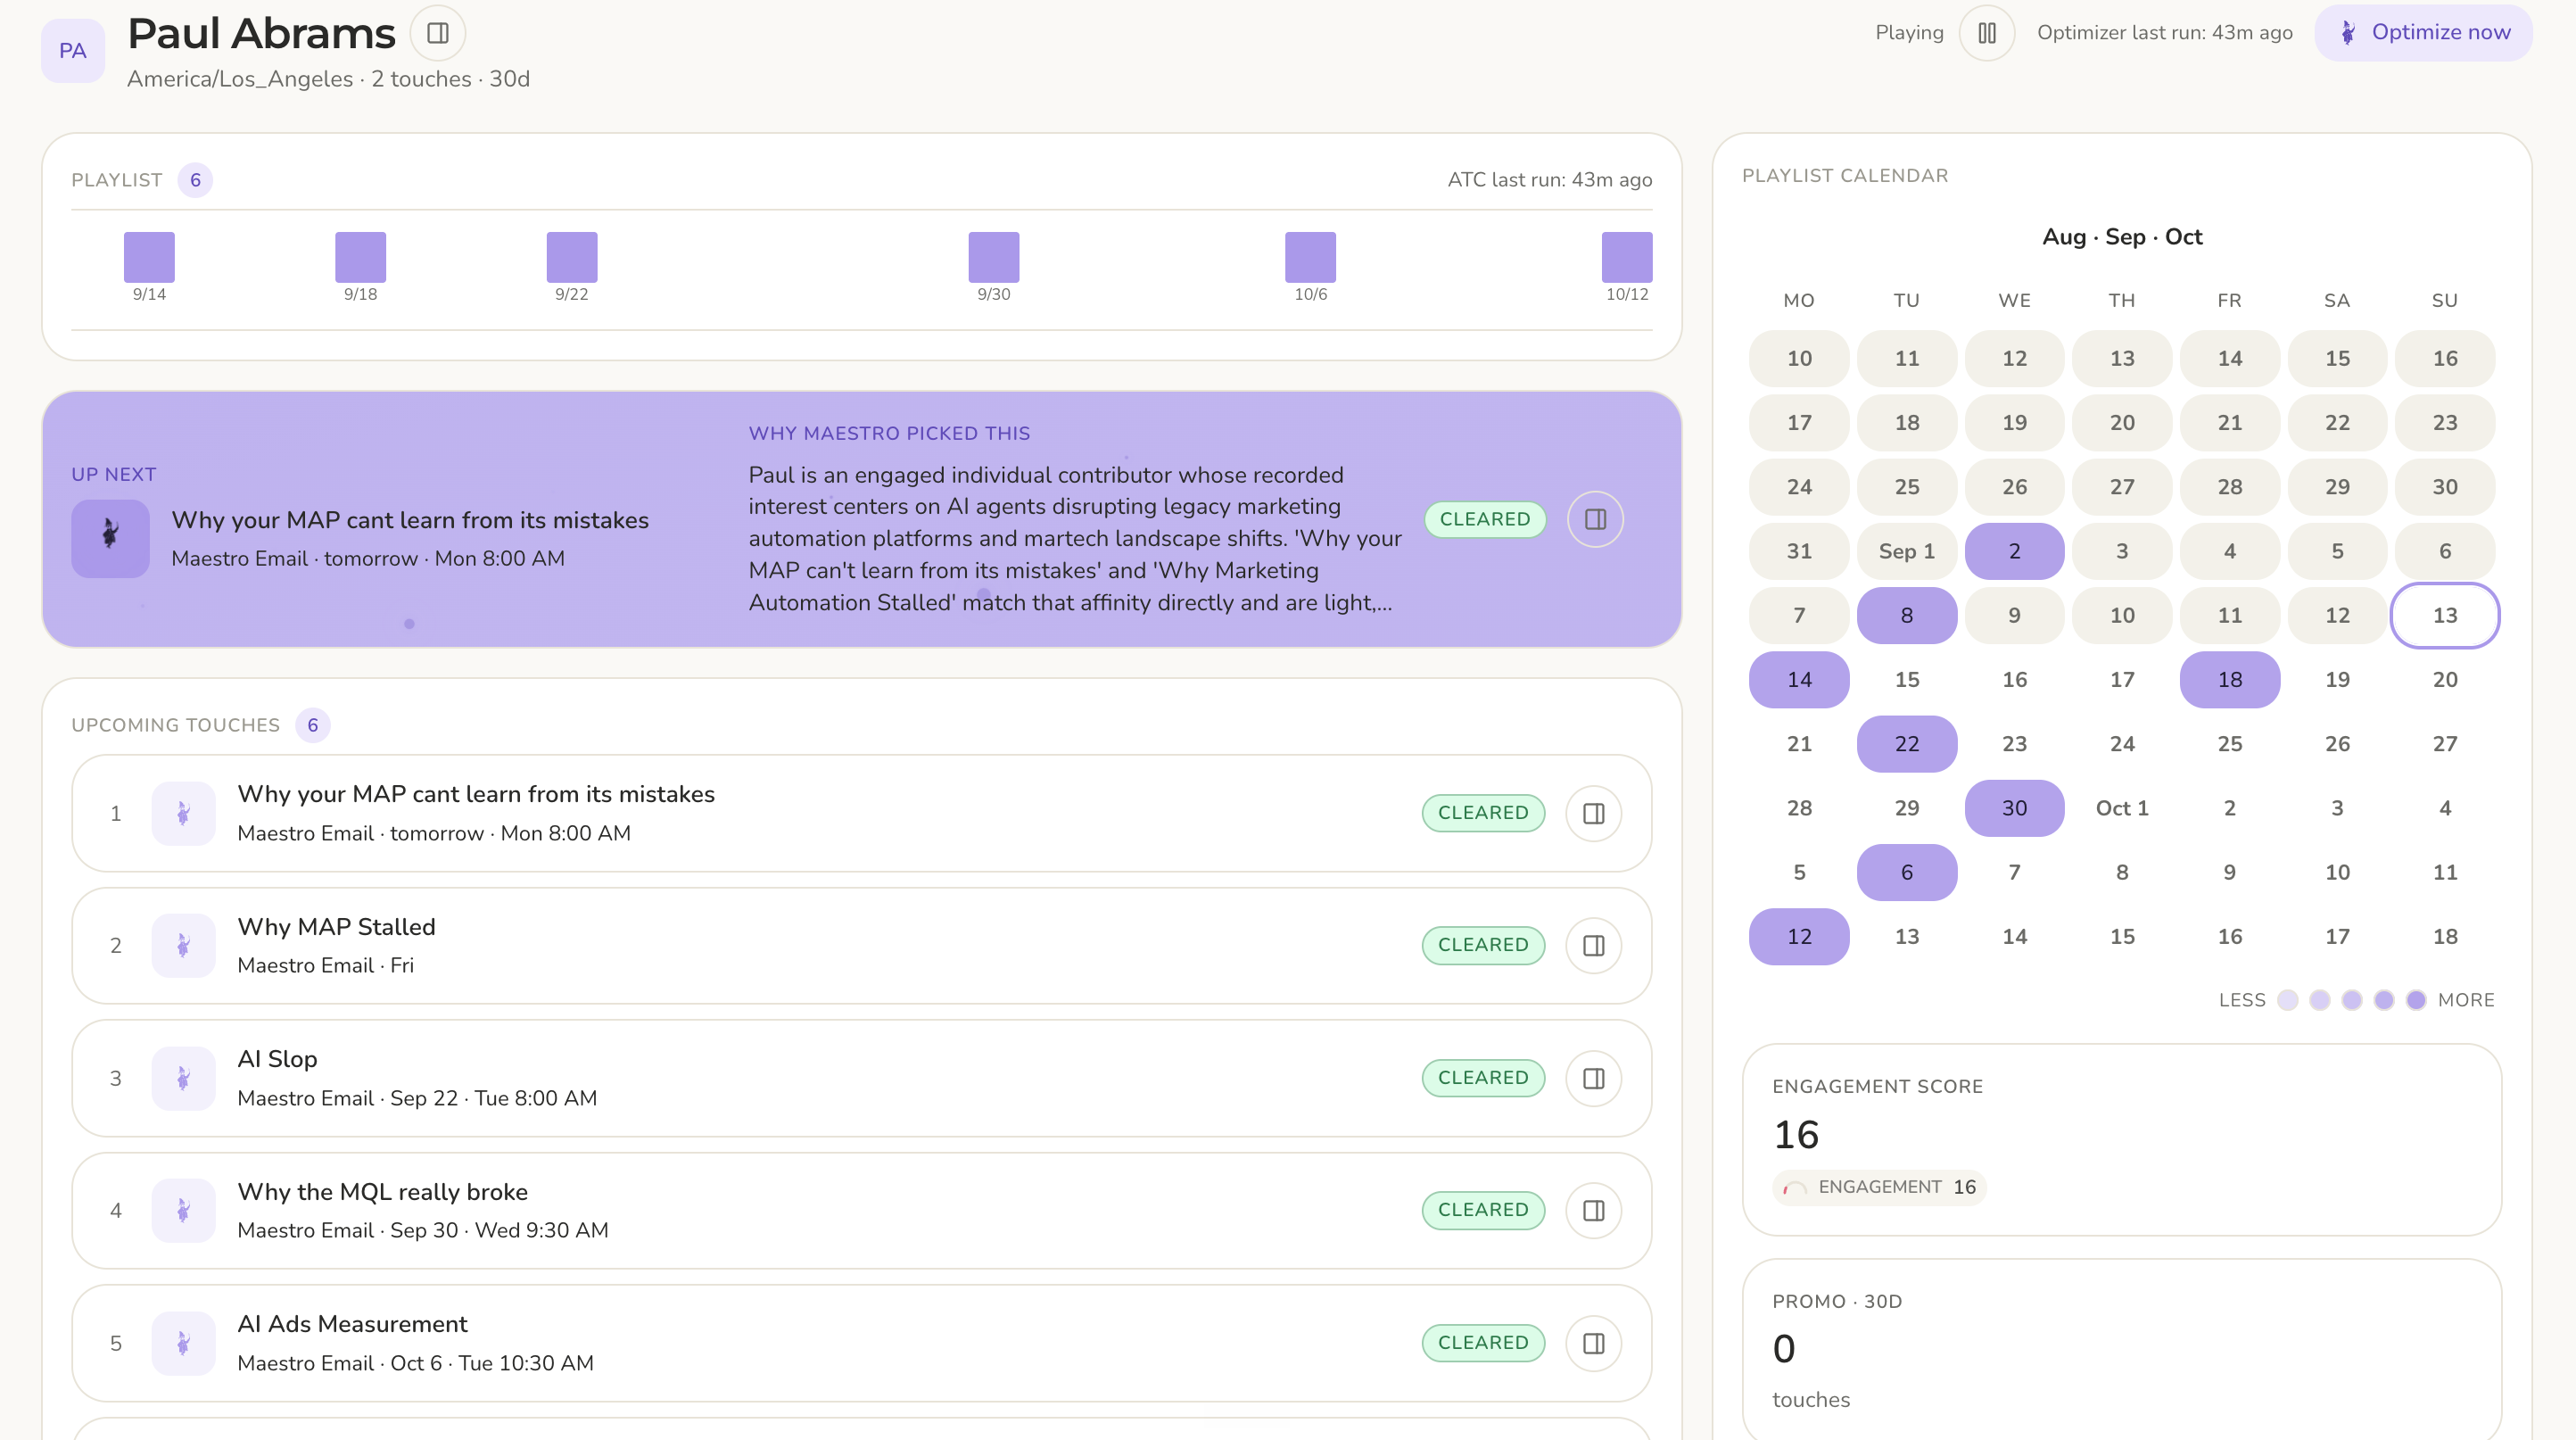Click CLEARED badge on Why MAP Stalled row
This screenshot has width=2576, height=1440.
(x=1483, y=945)
